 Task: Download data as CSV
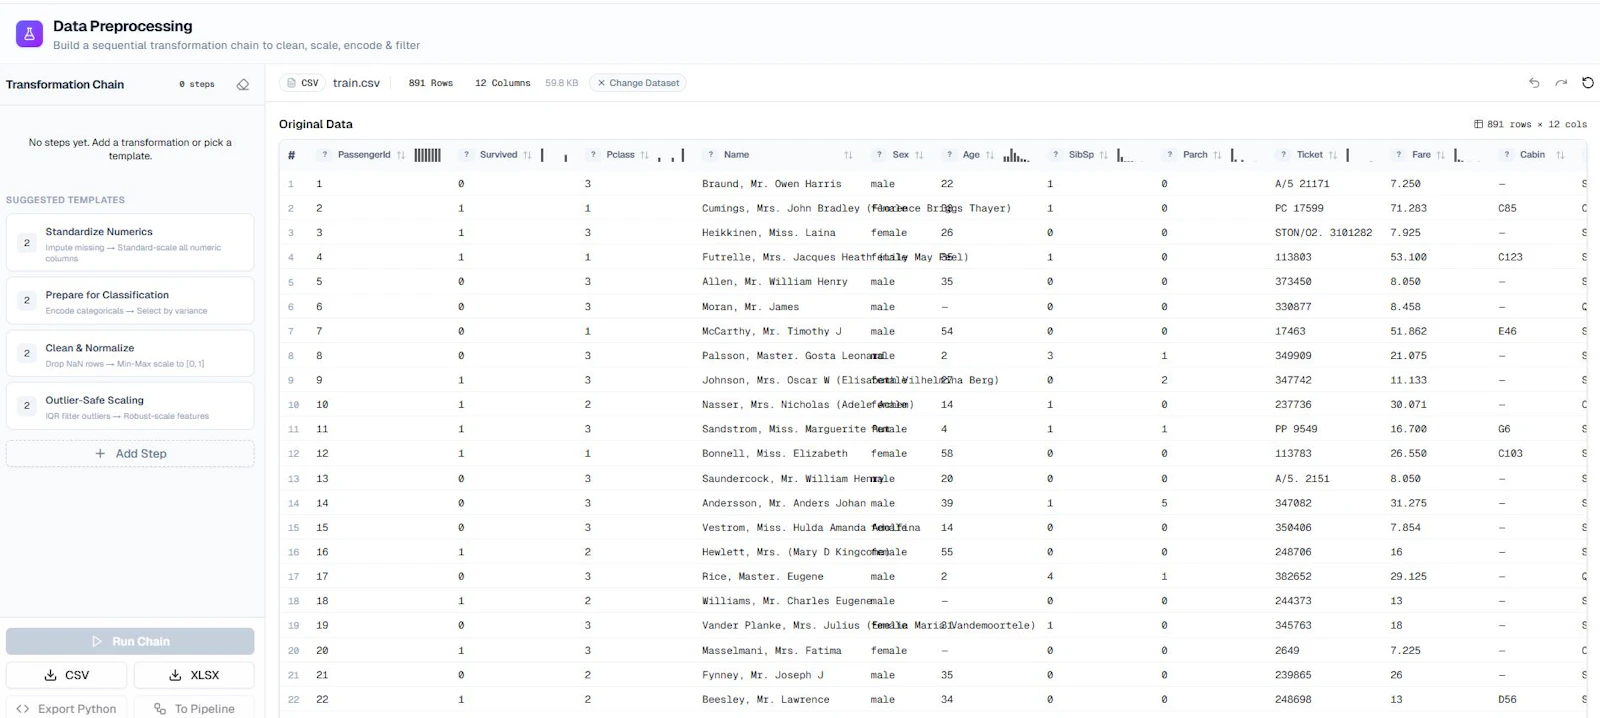(x=67, y=675)
